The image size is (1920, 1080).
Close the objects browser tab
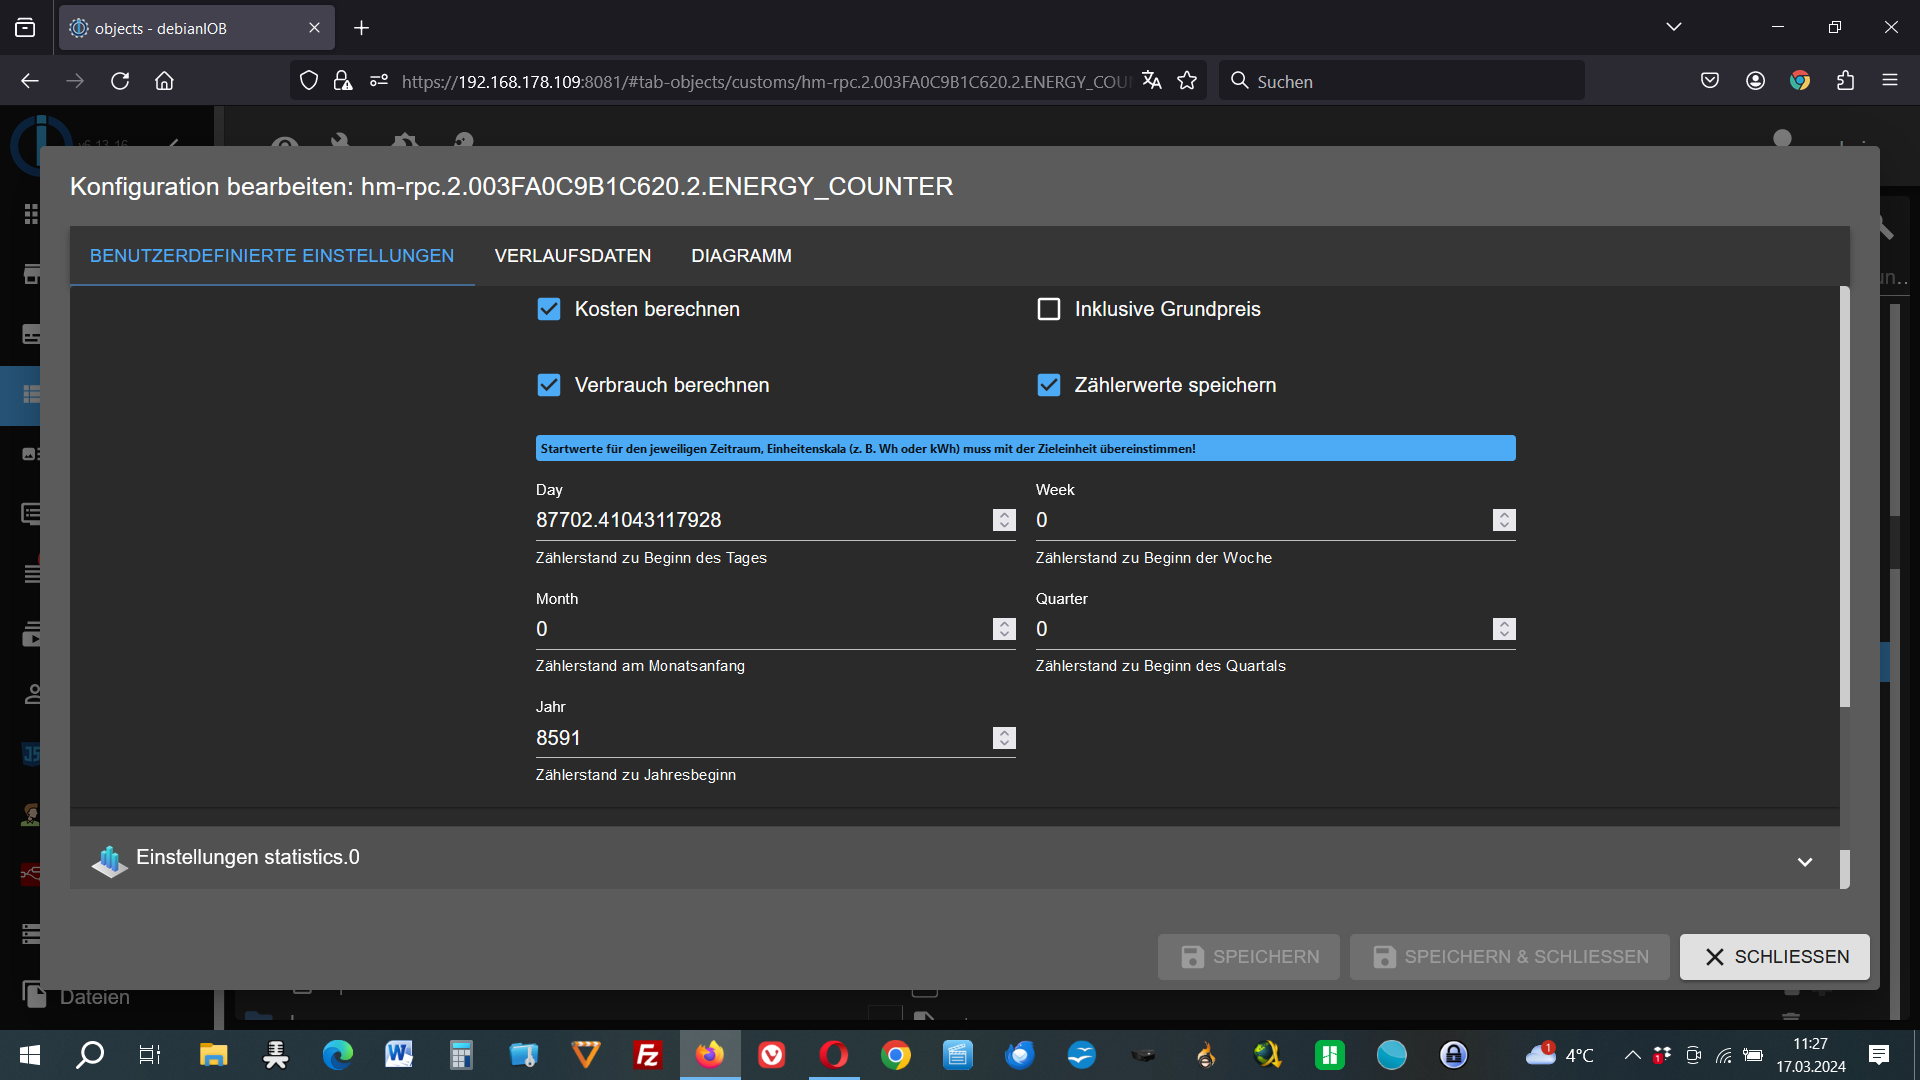pyautogui.click(x=314, y=28)
